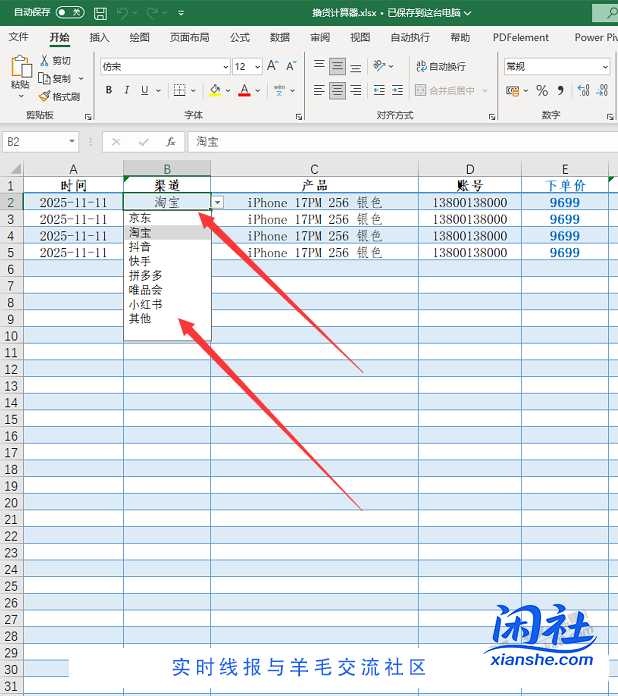The image size is (618, 696).
Task: Click the Save disk icon
Action: pyautogui.click(x=100, y=13)
